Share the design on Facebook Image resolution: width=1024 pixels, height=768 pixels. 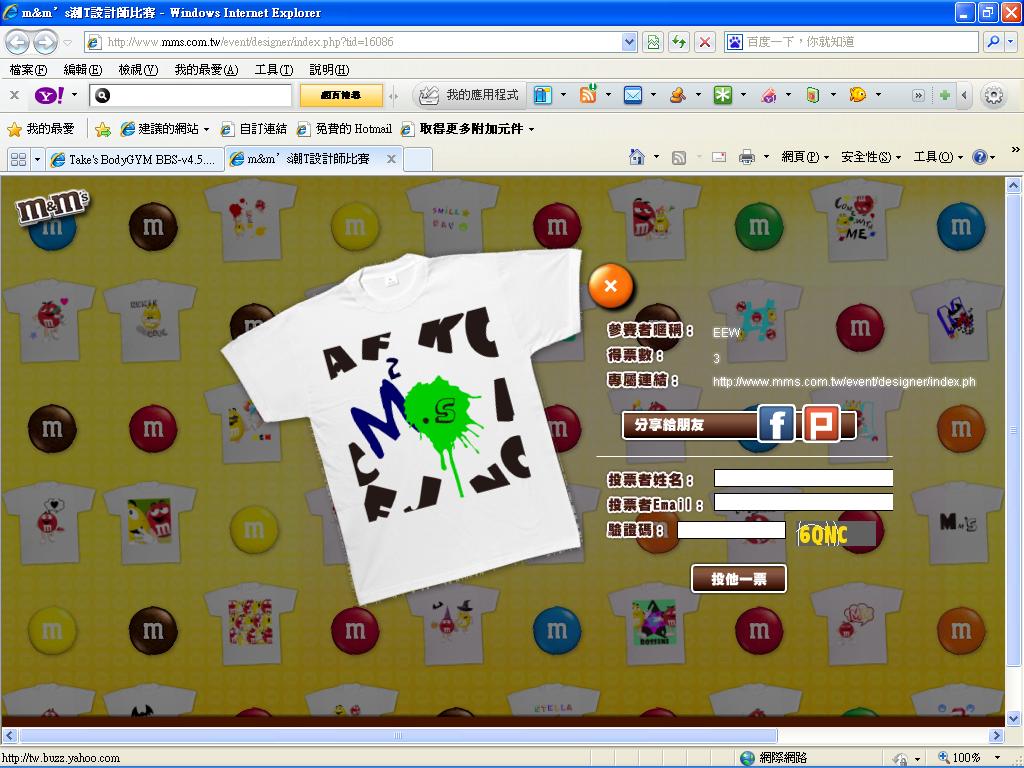(776, 424)
